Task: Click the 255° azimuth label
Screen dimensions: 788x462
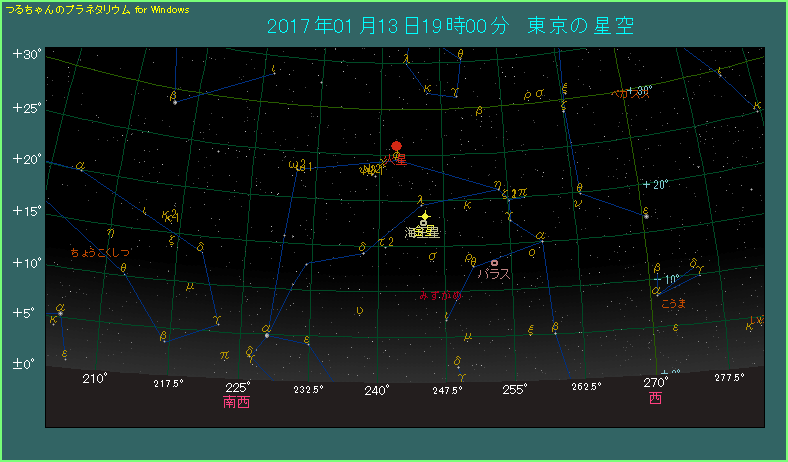Action: point(515,390)
